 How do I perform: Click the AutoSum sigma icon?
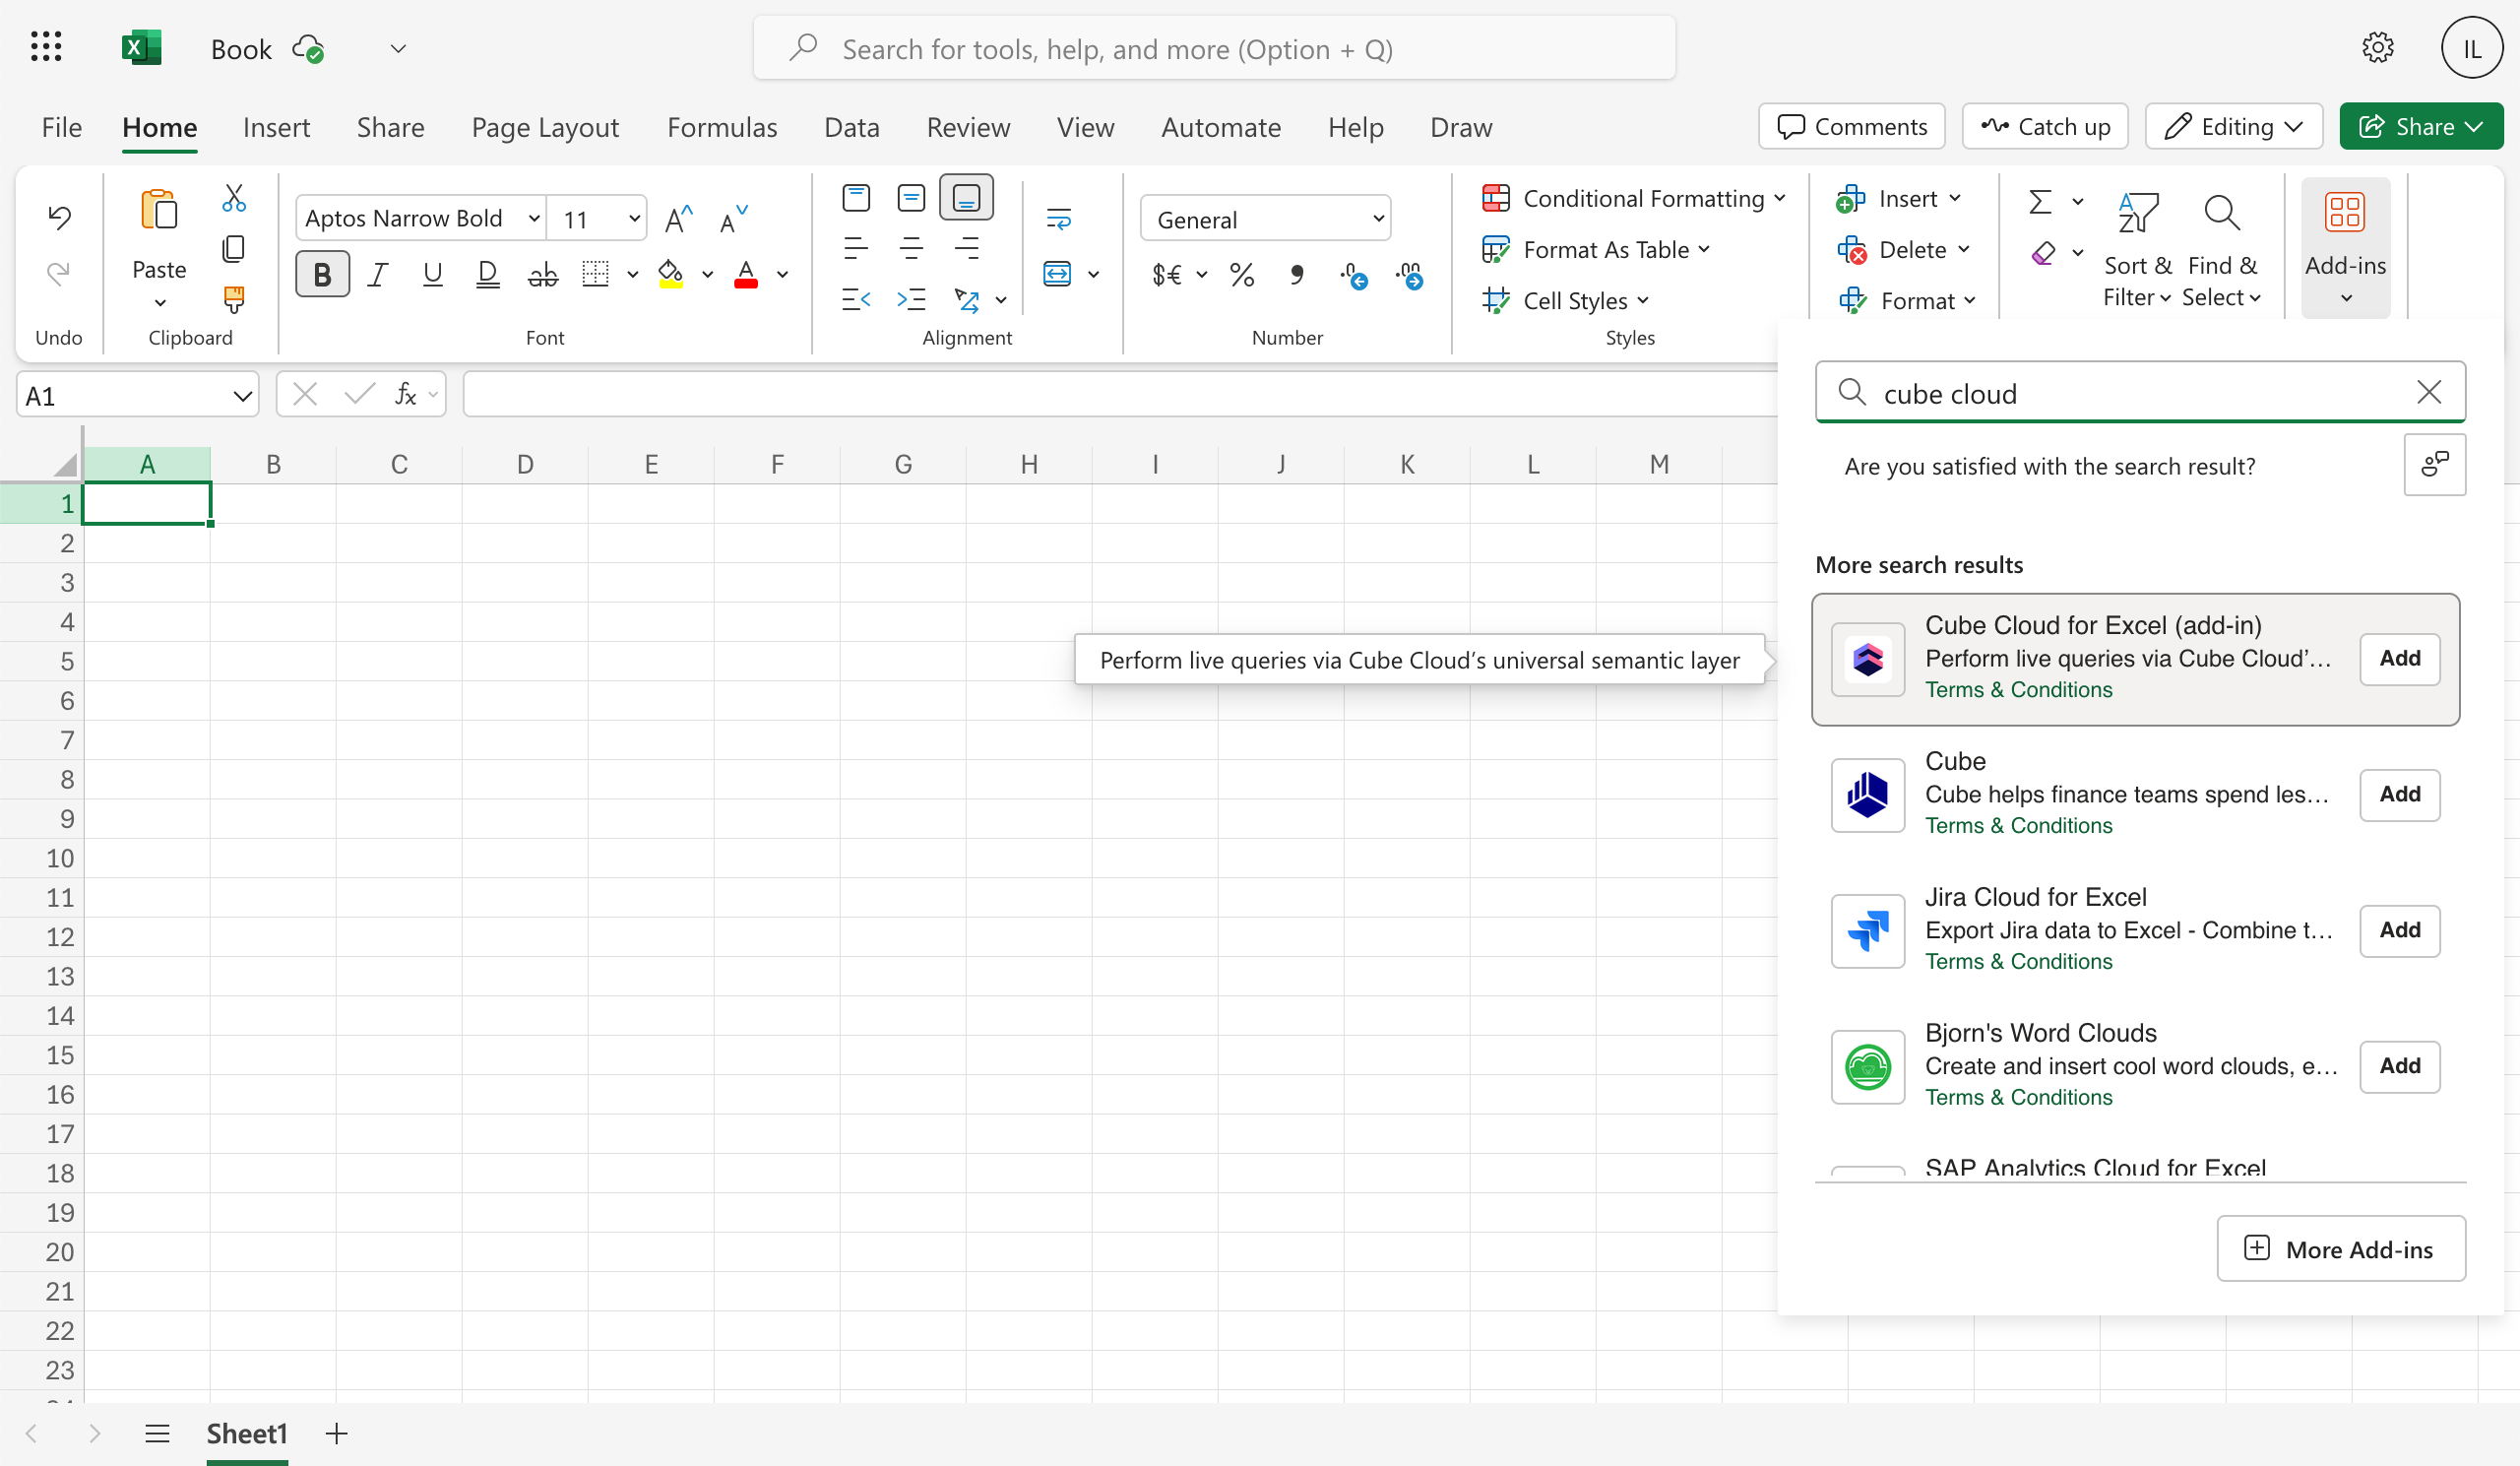2040,201
